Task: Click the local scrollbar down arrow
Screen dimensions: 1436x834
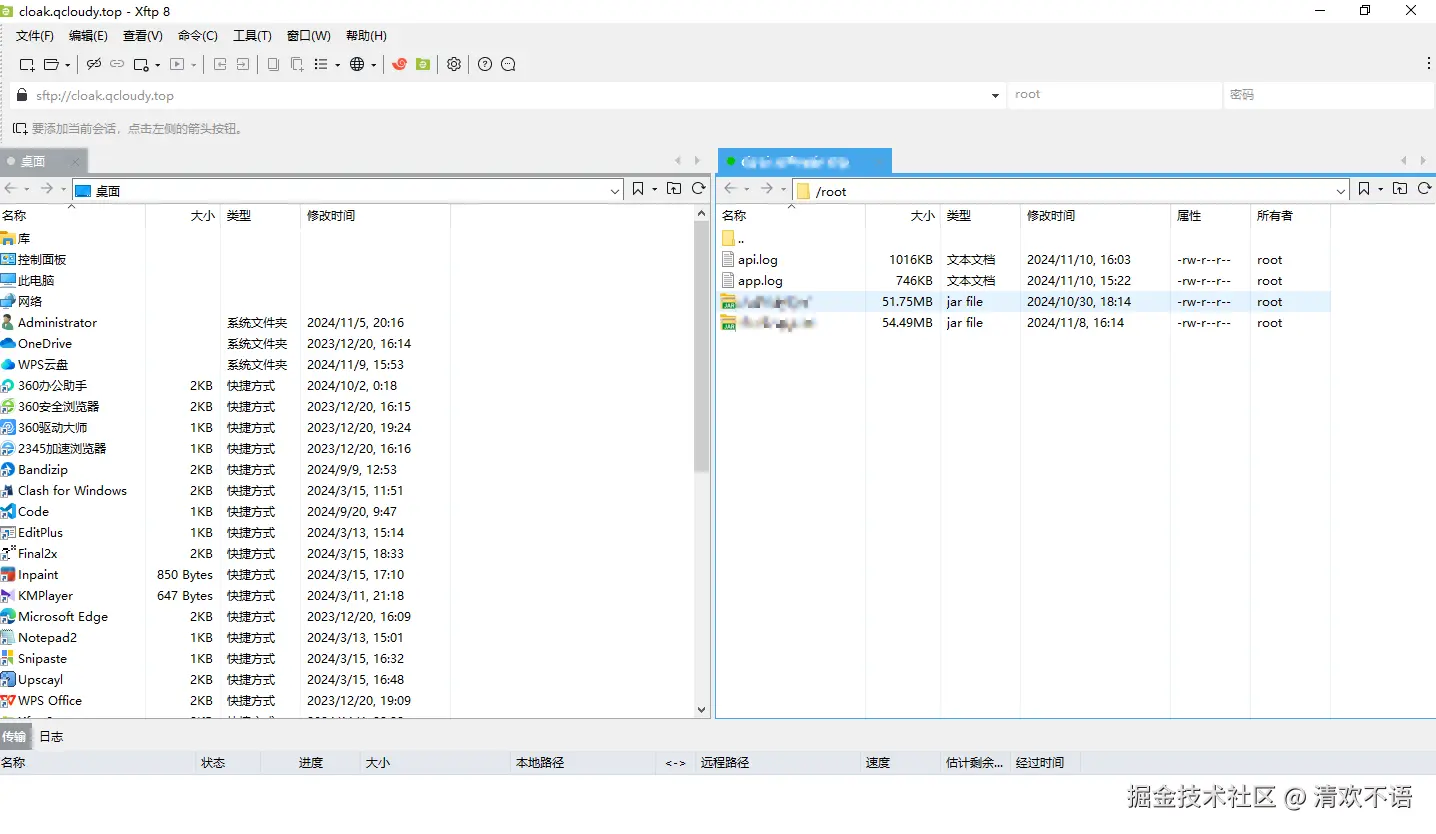Action: [x=701, y=709]
